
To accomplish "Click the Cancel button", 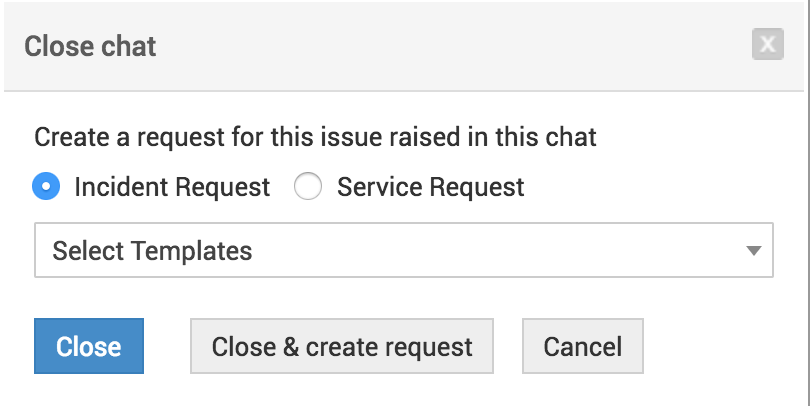I will click(583, 347).
